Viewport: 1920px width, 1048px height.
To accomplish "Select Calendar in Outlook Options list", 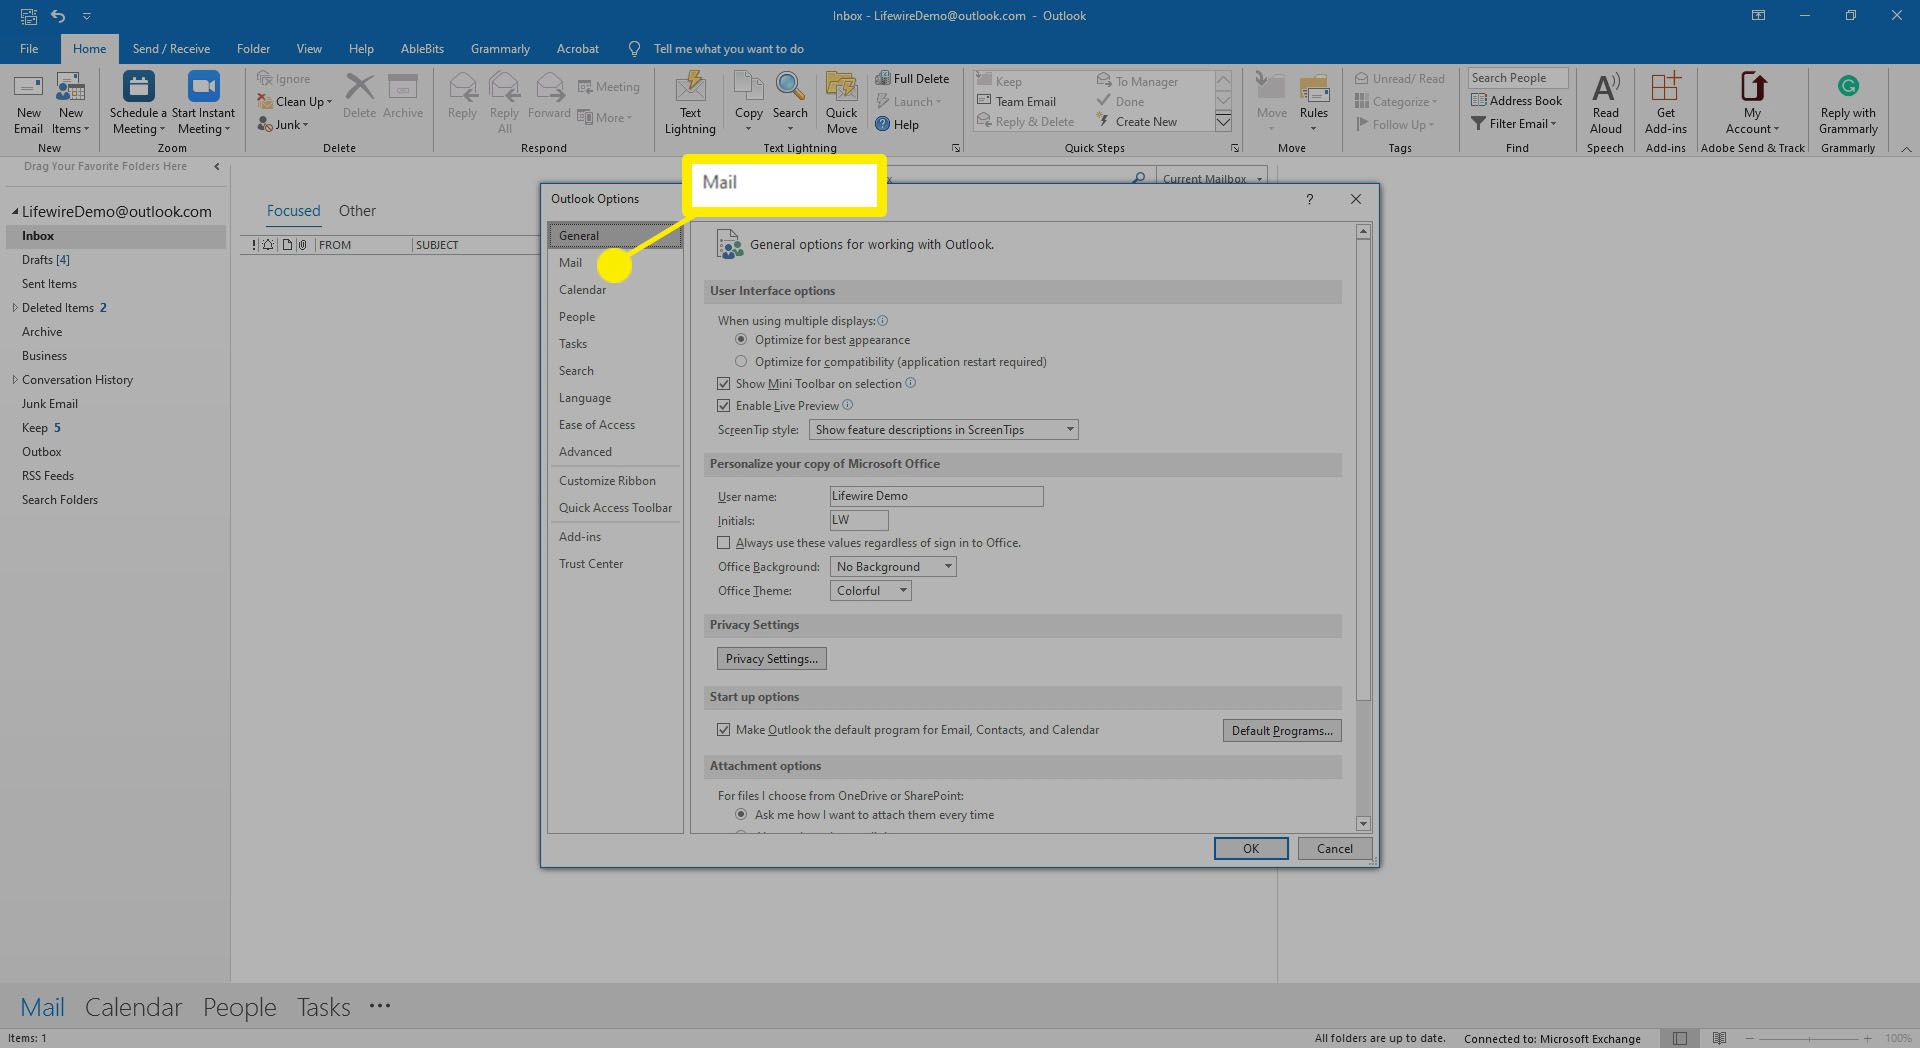I will (x=615, y=290).
